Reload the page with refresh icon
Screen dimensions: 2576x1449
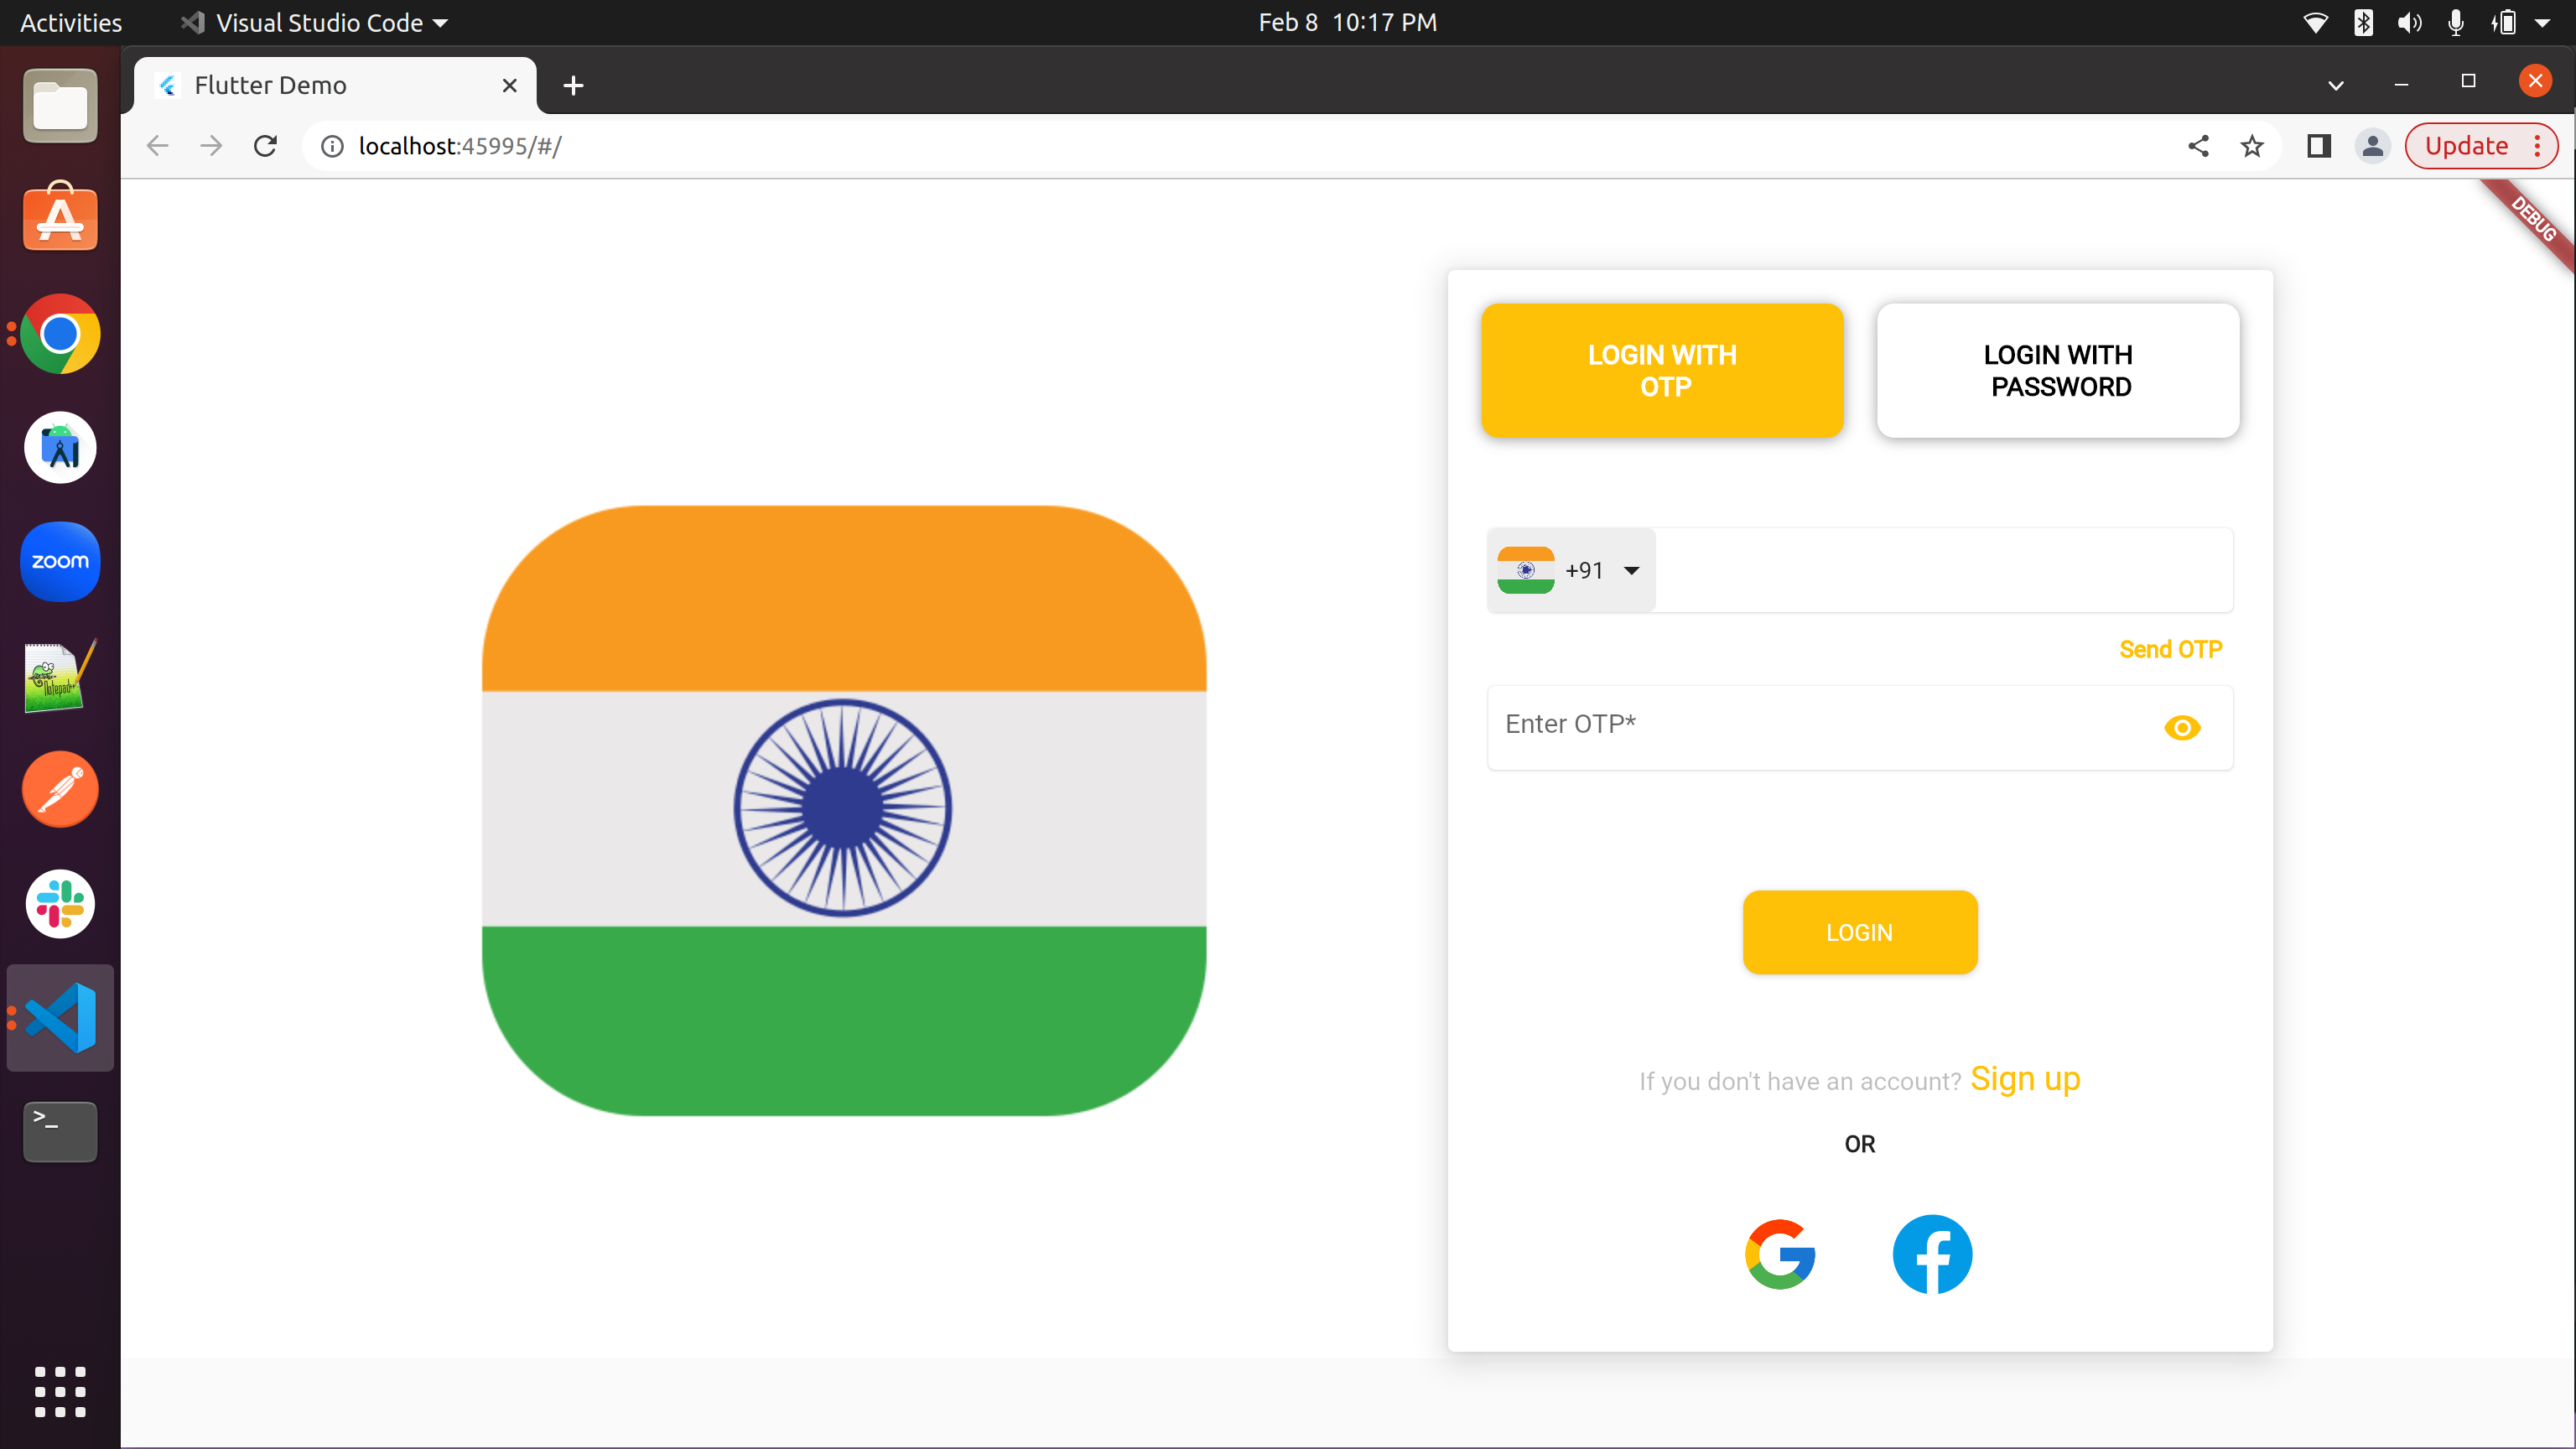(x=265, y=146)
